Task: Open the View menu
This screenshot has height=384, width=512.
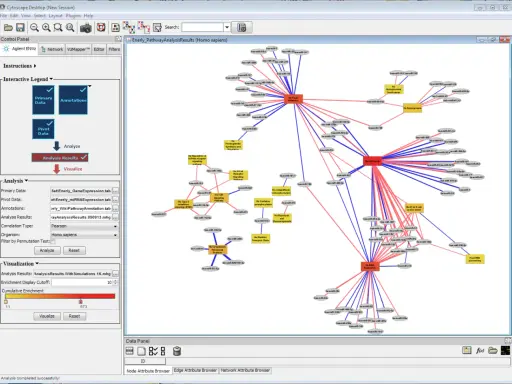Action: coord(26,16)
